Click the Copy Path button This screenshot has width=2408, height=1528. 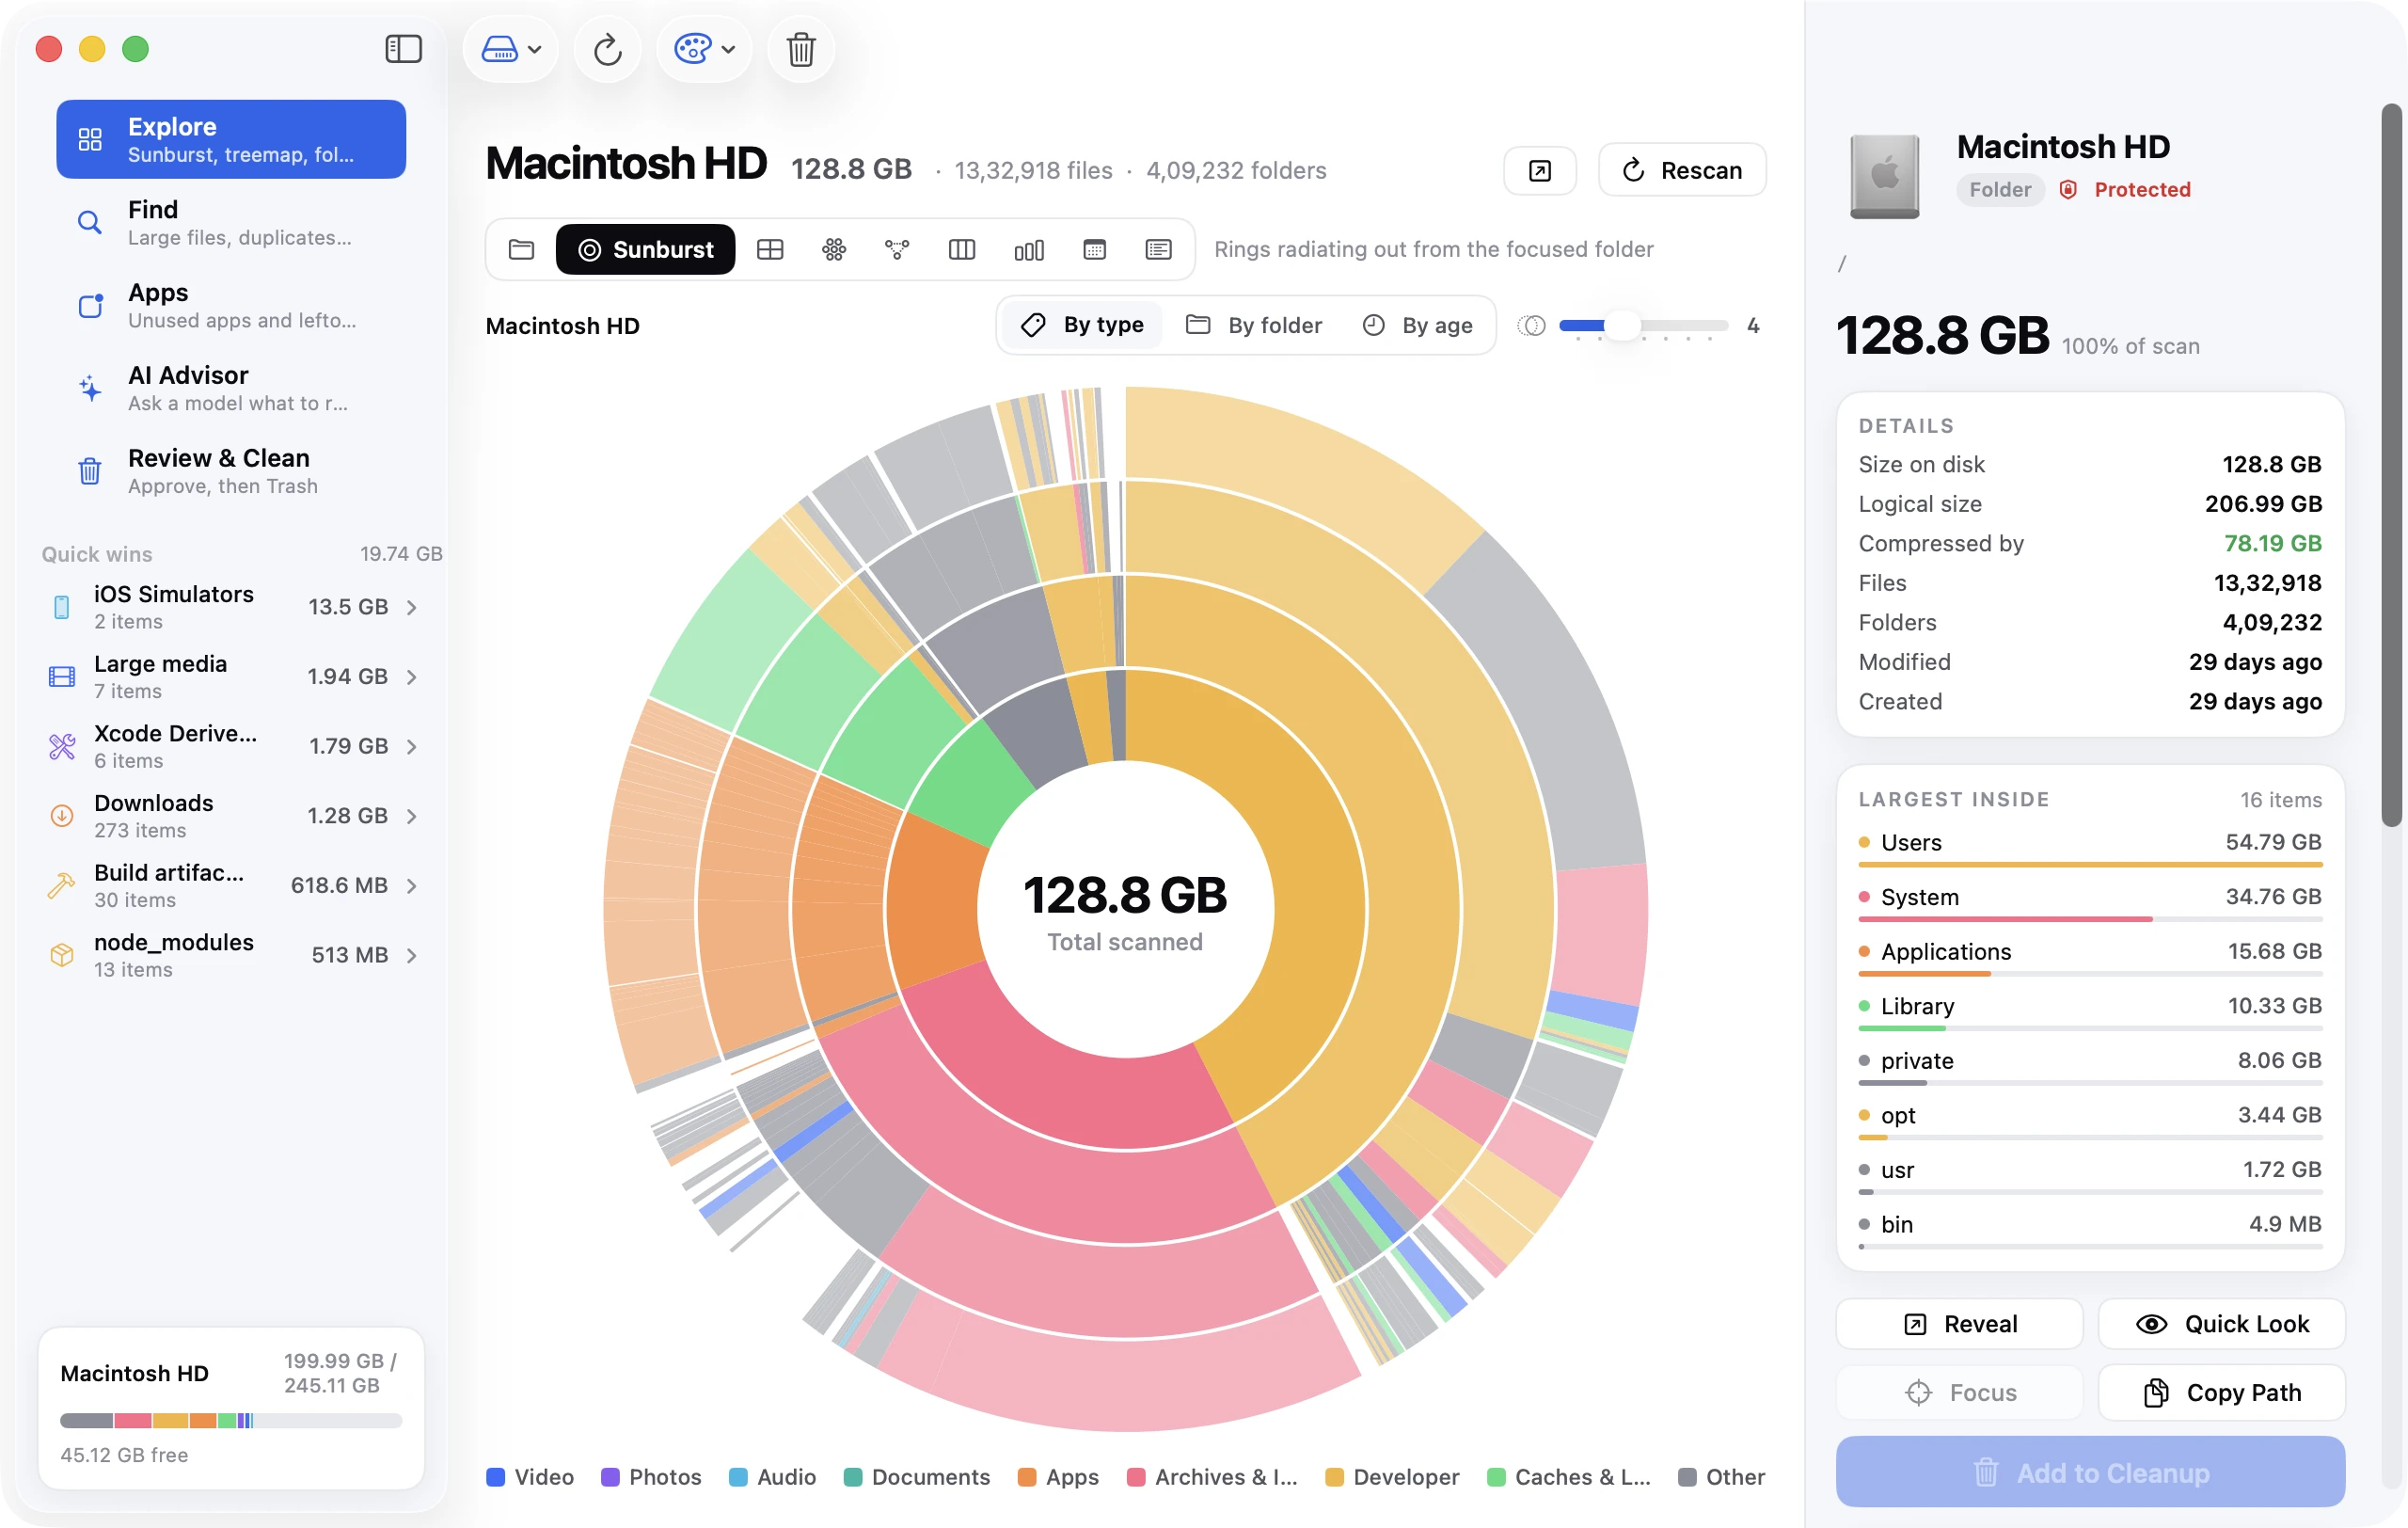tap(2222, 1392)
